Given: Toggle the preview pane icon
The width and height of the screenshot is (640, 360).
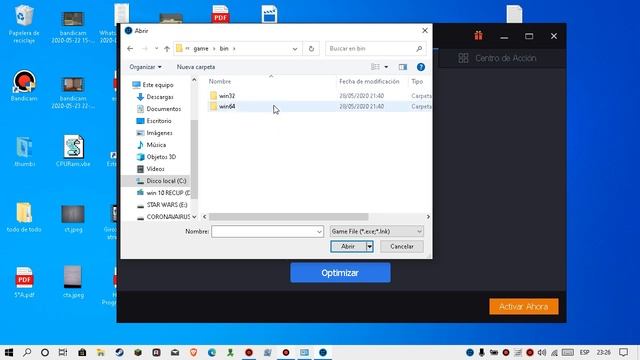Looking at the screenshot, I should click(403, 67).
